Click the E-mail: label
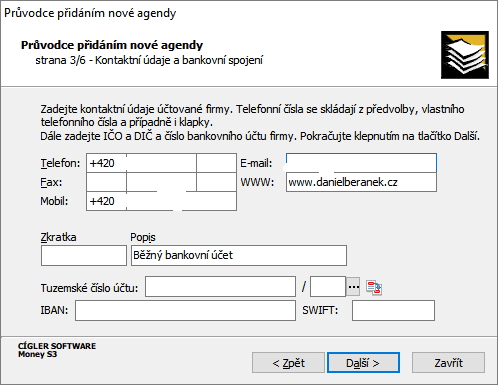Viewport: 498px width, 385px height. [x=256, y=163]
